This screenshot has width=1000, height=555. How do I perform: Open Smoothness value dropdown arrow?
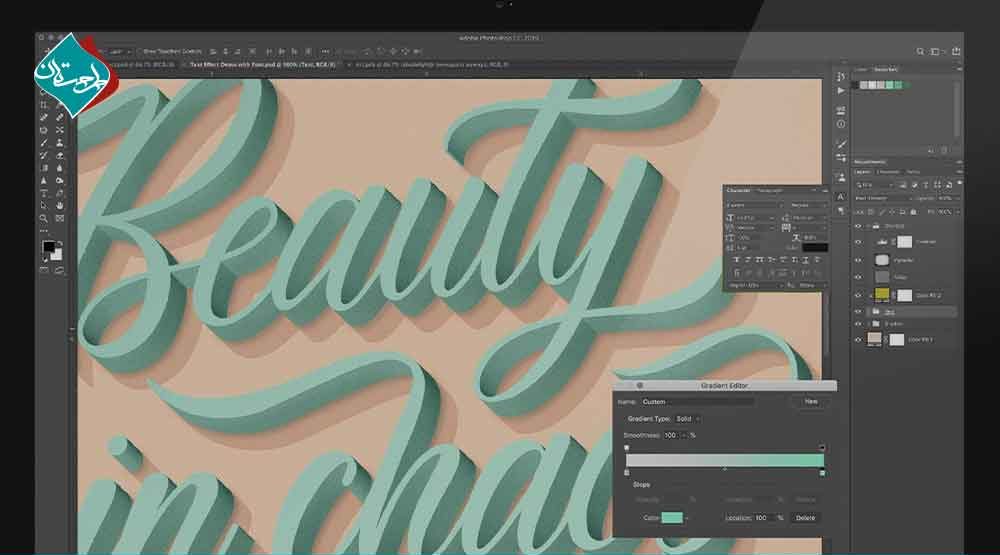point(684,436)
